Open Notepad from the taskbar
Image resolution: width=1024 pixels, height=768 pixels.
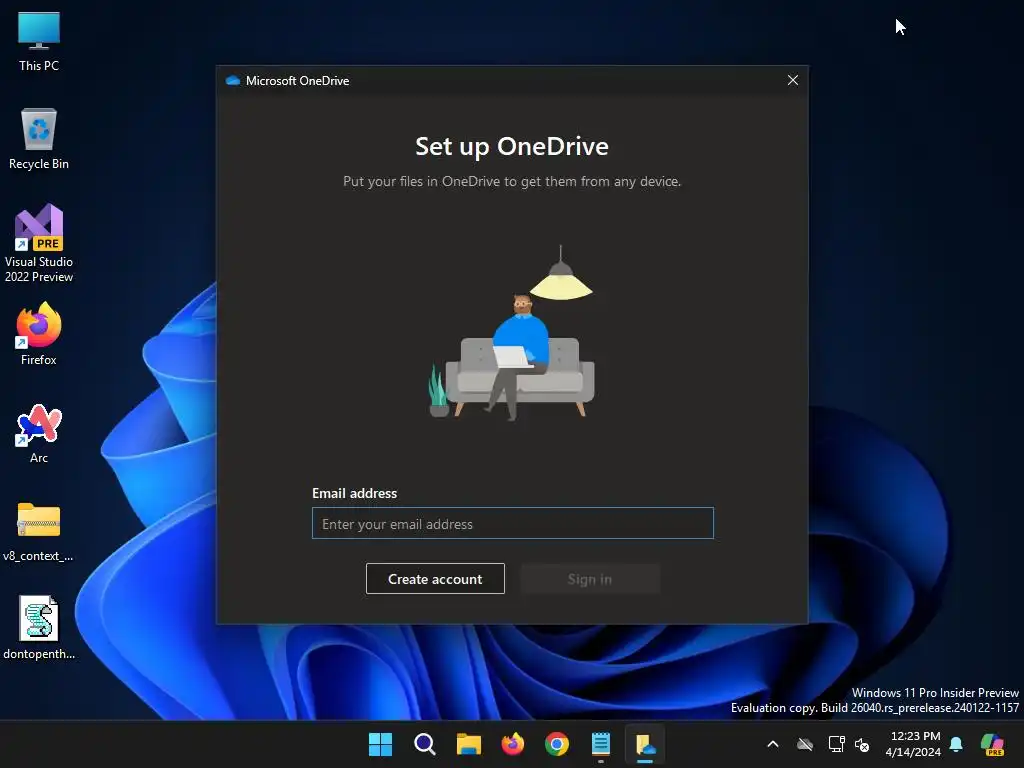tap(601, 744)
